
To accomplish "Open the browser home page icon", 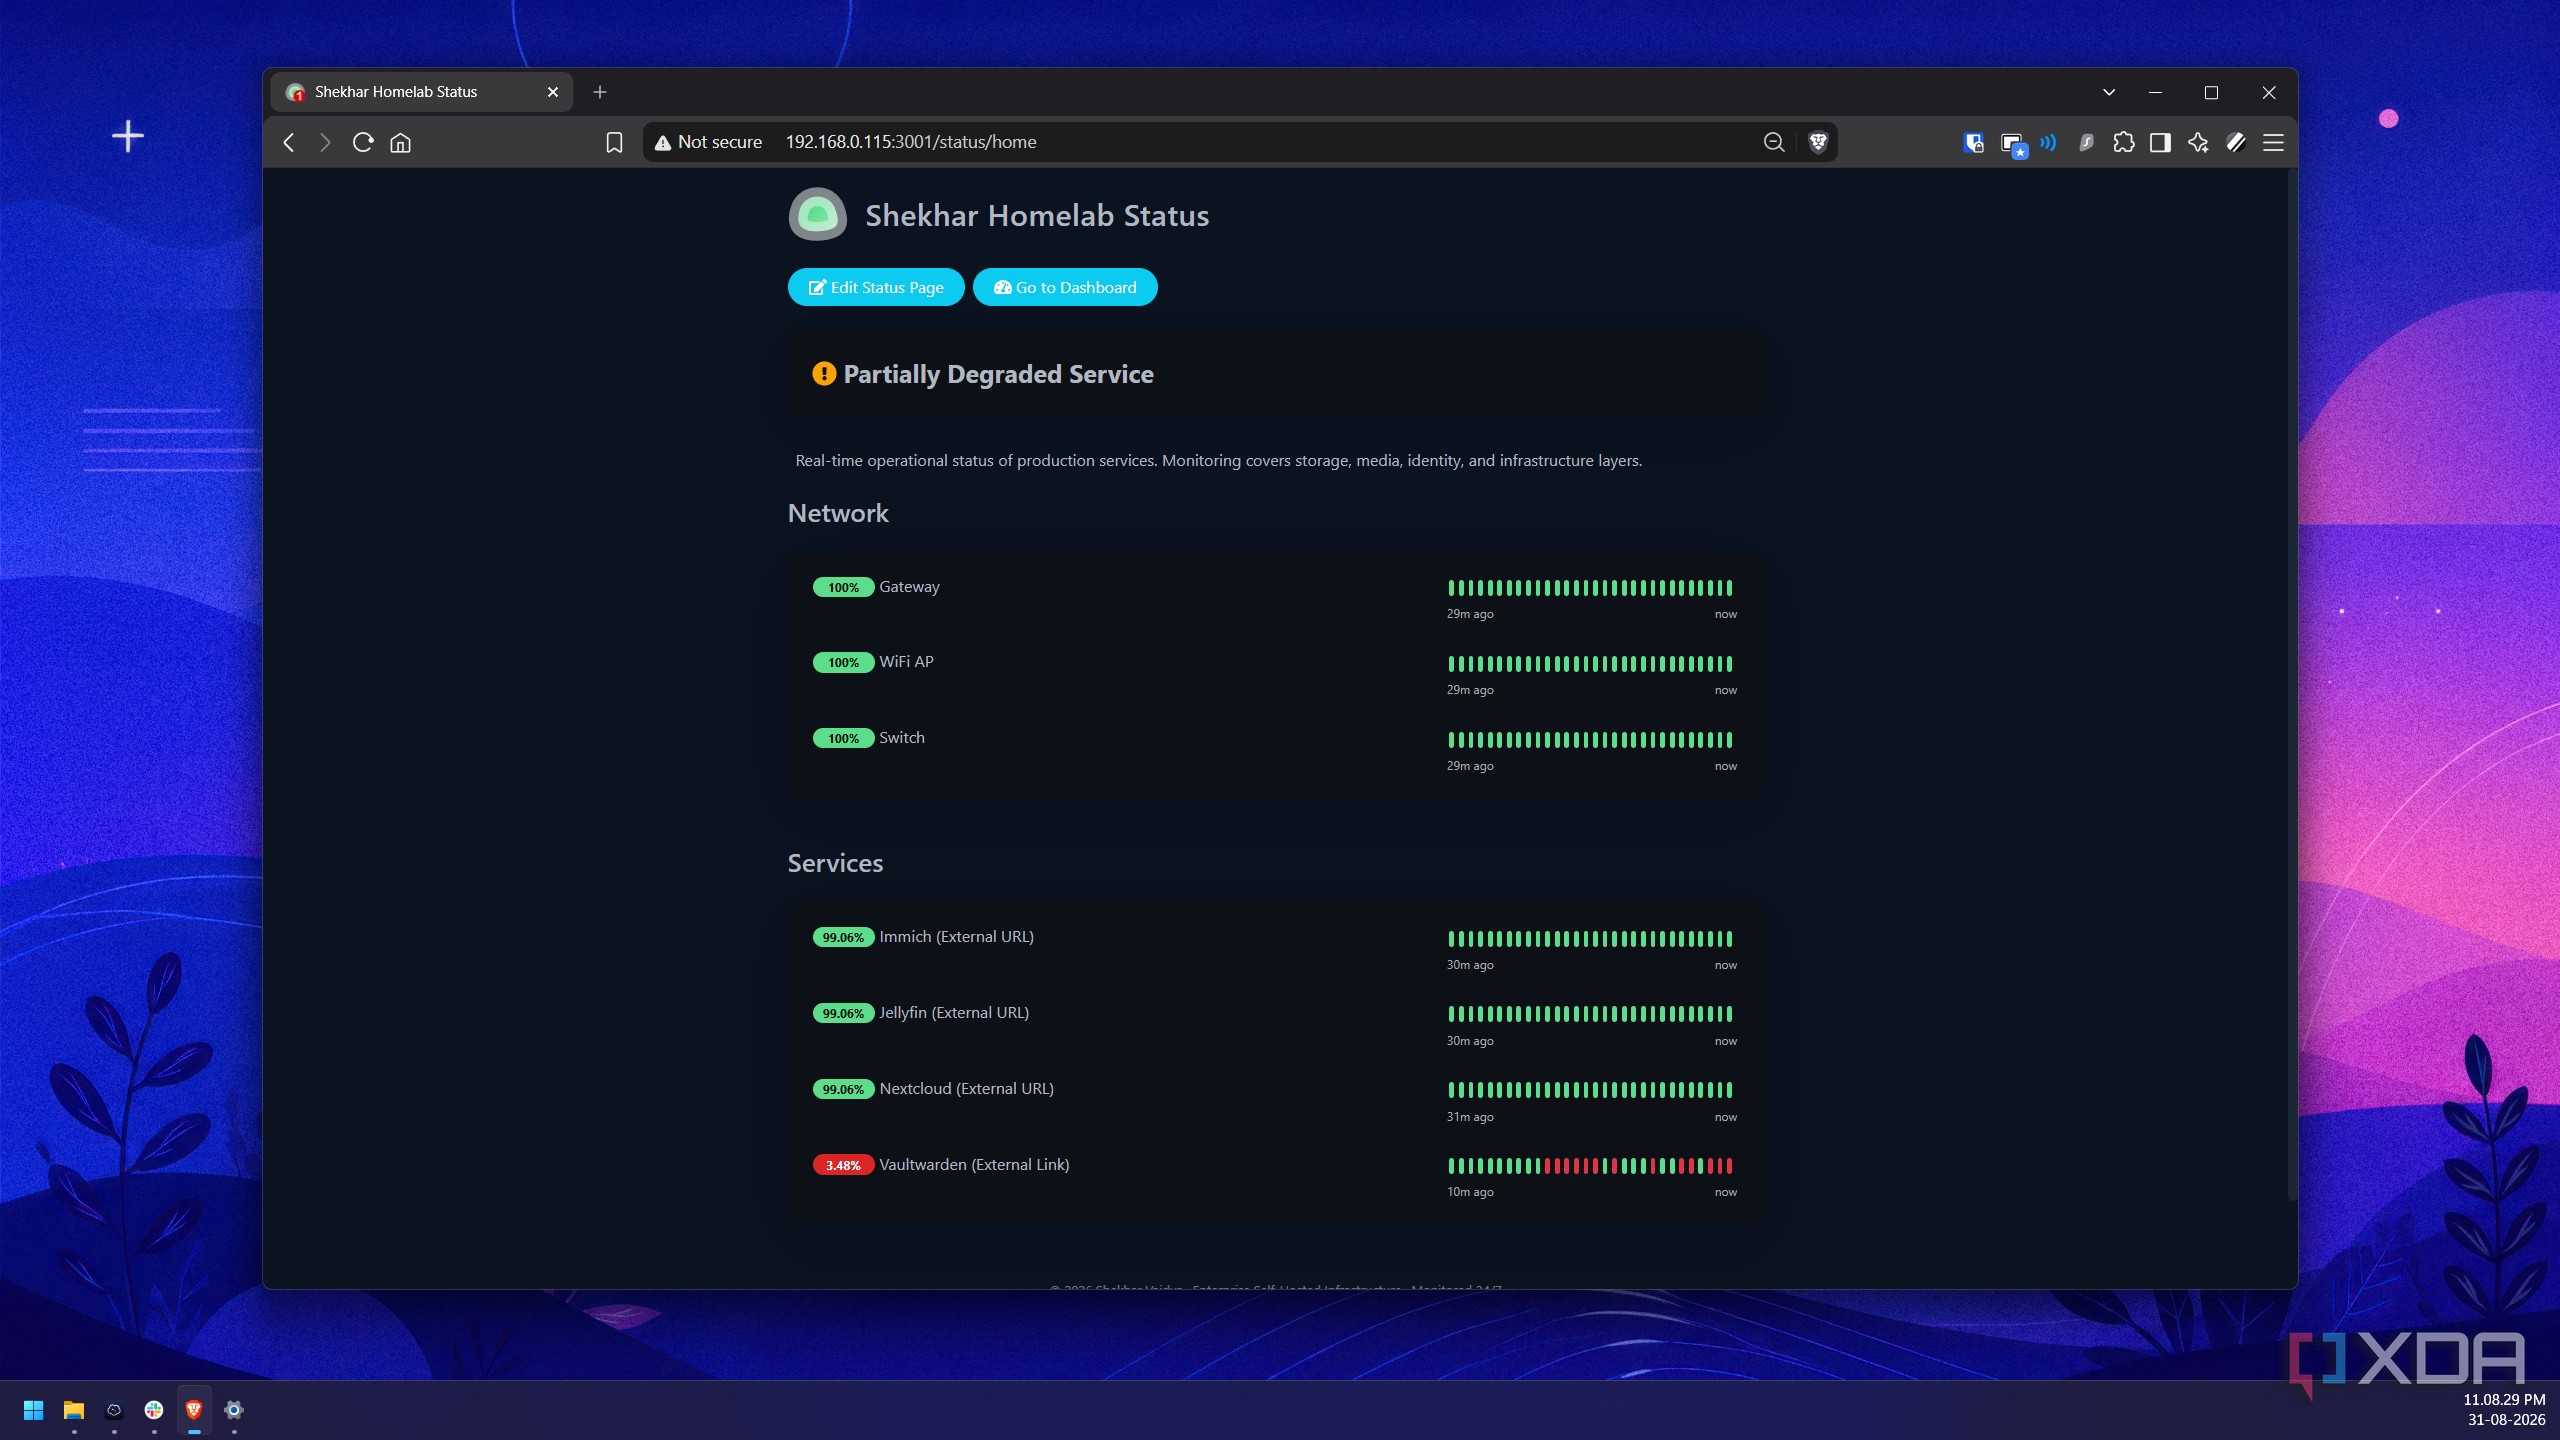I will coord(401,142).
